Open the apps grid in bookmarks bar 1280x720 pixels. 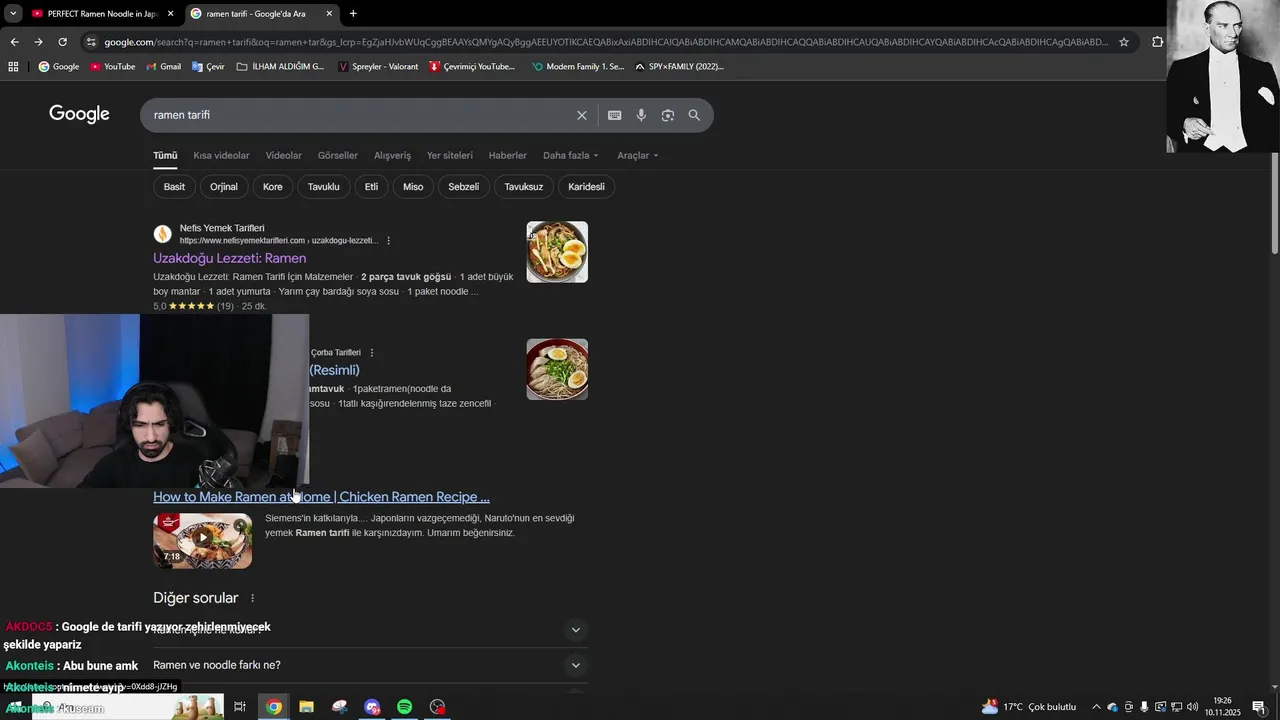13,66
